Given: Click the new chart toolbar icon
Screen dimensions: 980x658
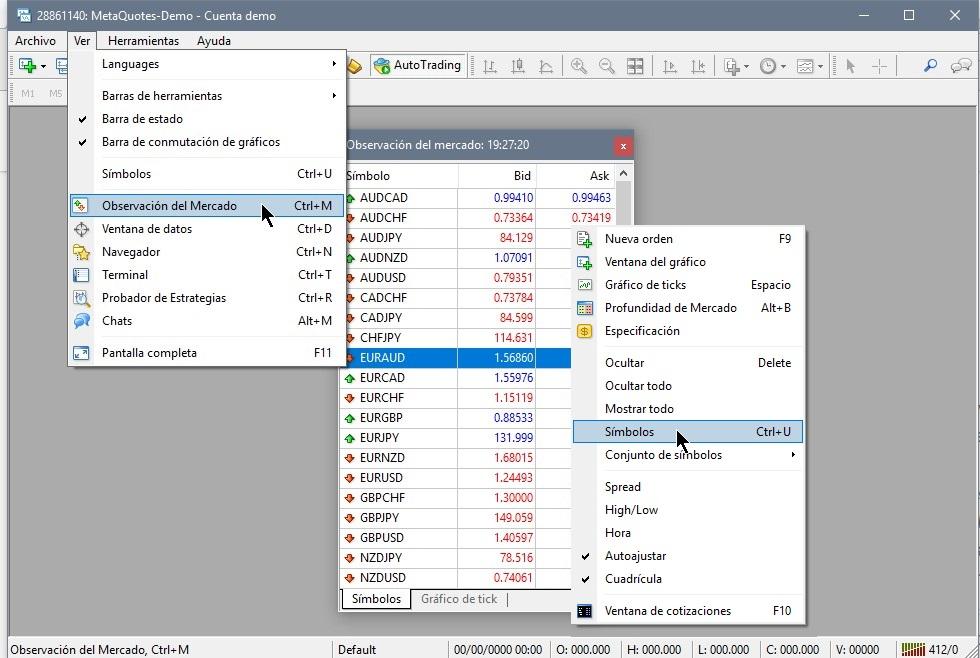Looking at the screenshot, I should tap(27, 65).
